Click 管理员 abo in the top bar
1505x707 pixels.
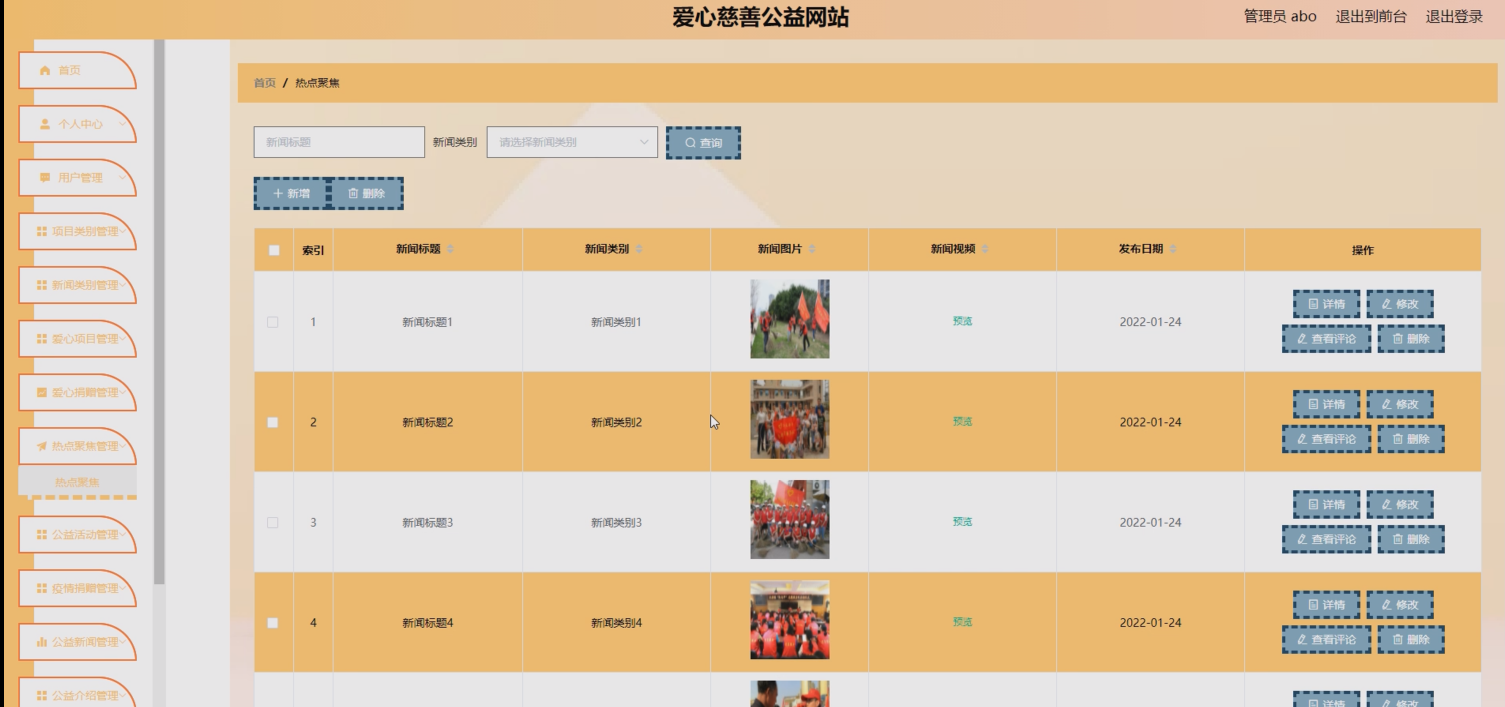[1280, 16]
